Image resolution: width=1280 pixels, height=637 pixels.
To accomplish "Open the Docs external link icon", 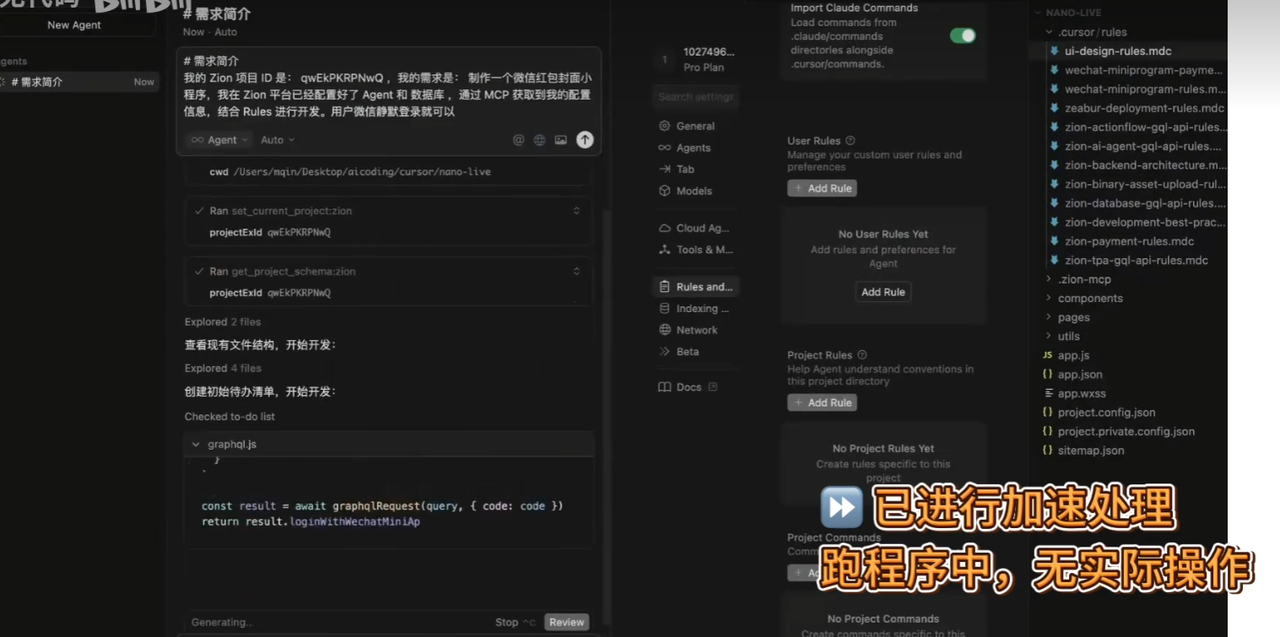I will (x=712, y=387).
